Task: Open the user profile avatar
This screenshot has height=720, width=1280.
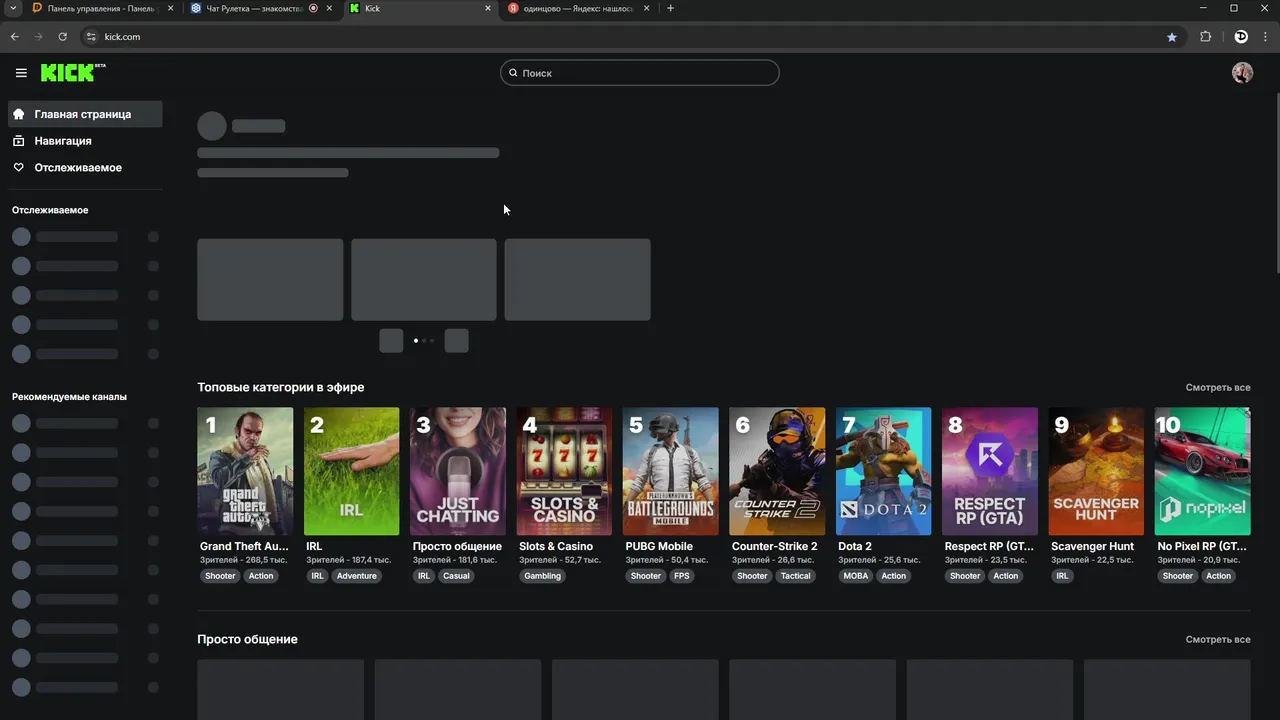Action: pos(1242,73)
